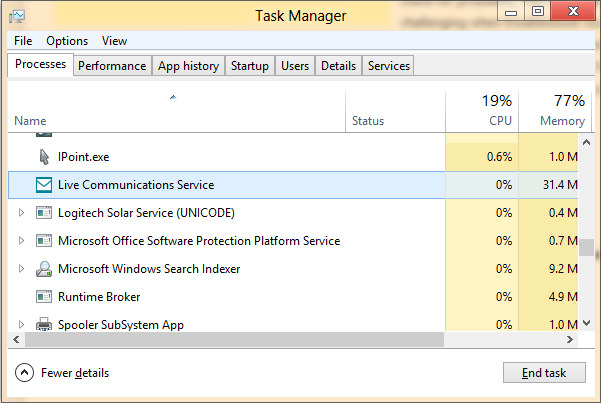Viewport: 601px width, 403px height.
Task: Click the vertical scrollbar down arrow
Action: point(586,323)
